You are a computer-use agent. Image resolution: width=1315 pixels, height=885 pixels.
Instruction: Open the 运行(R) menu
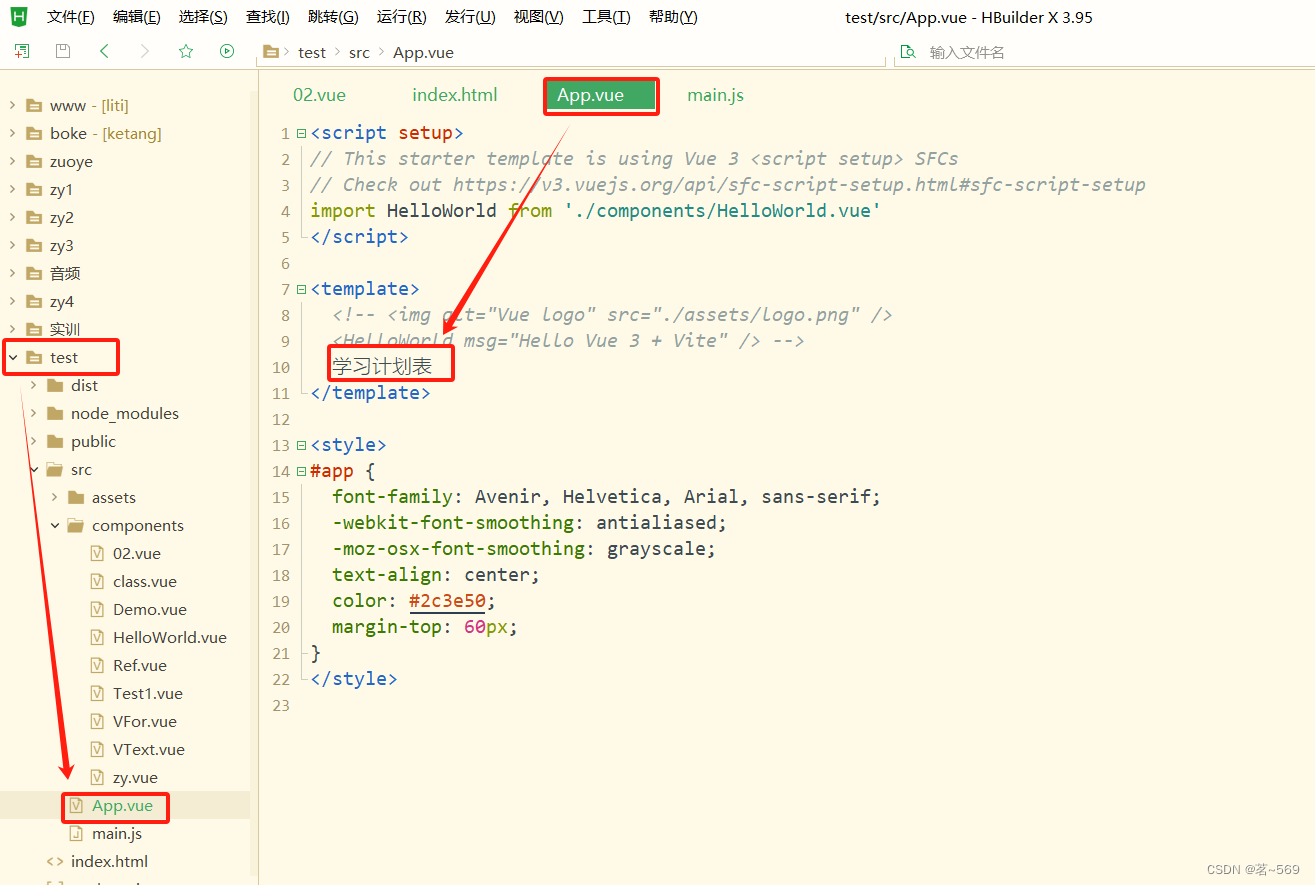coord(401,17)
